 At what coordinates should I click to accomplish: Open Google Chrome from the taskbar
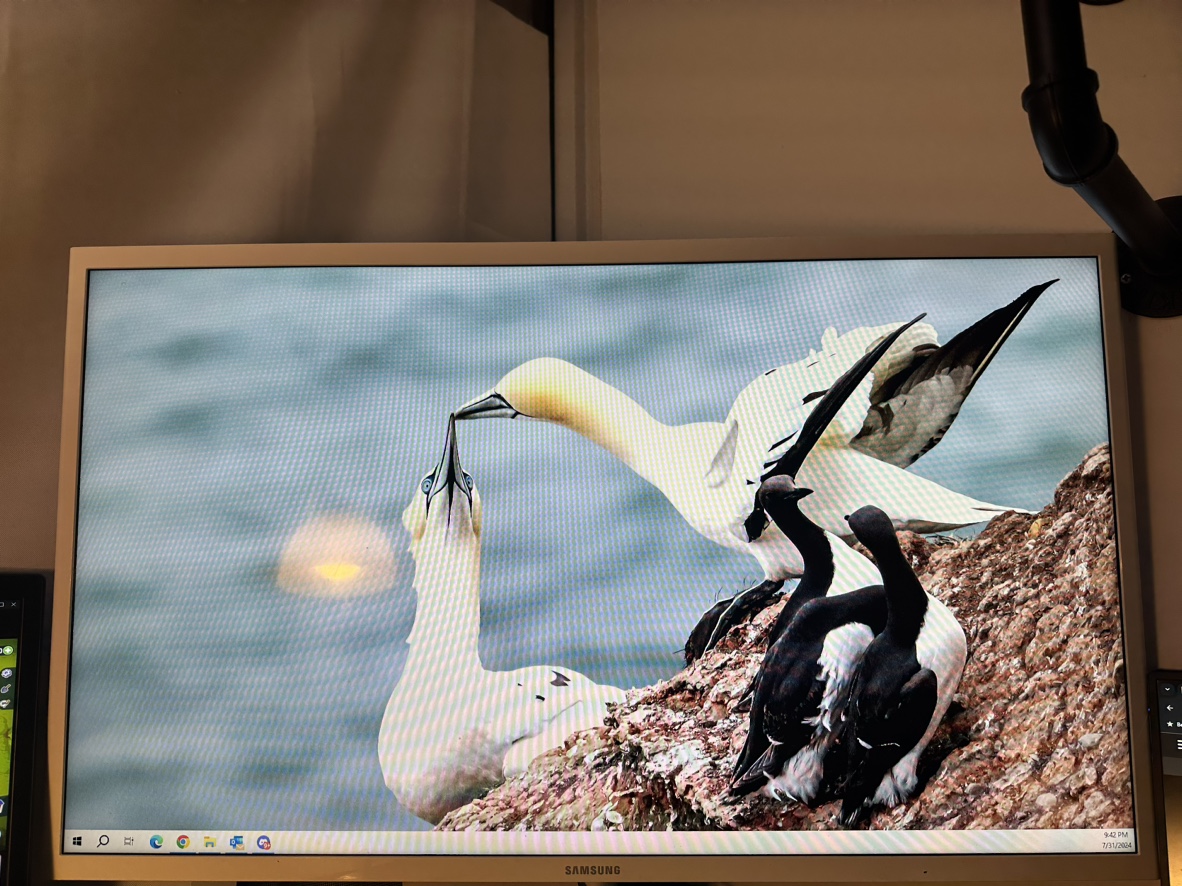(x=182, y=842)
